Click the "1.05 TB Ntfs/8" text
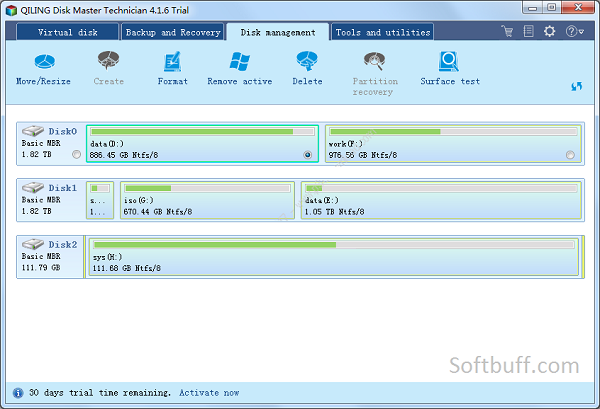600x409 pixels. pos(334,212)
